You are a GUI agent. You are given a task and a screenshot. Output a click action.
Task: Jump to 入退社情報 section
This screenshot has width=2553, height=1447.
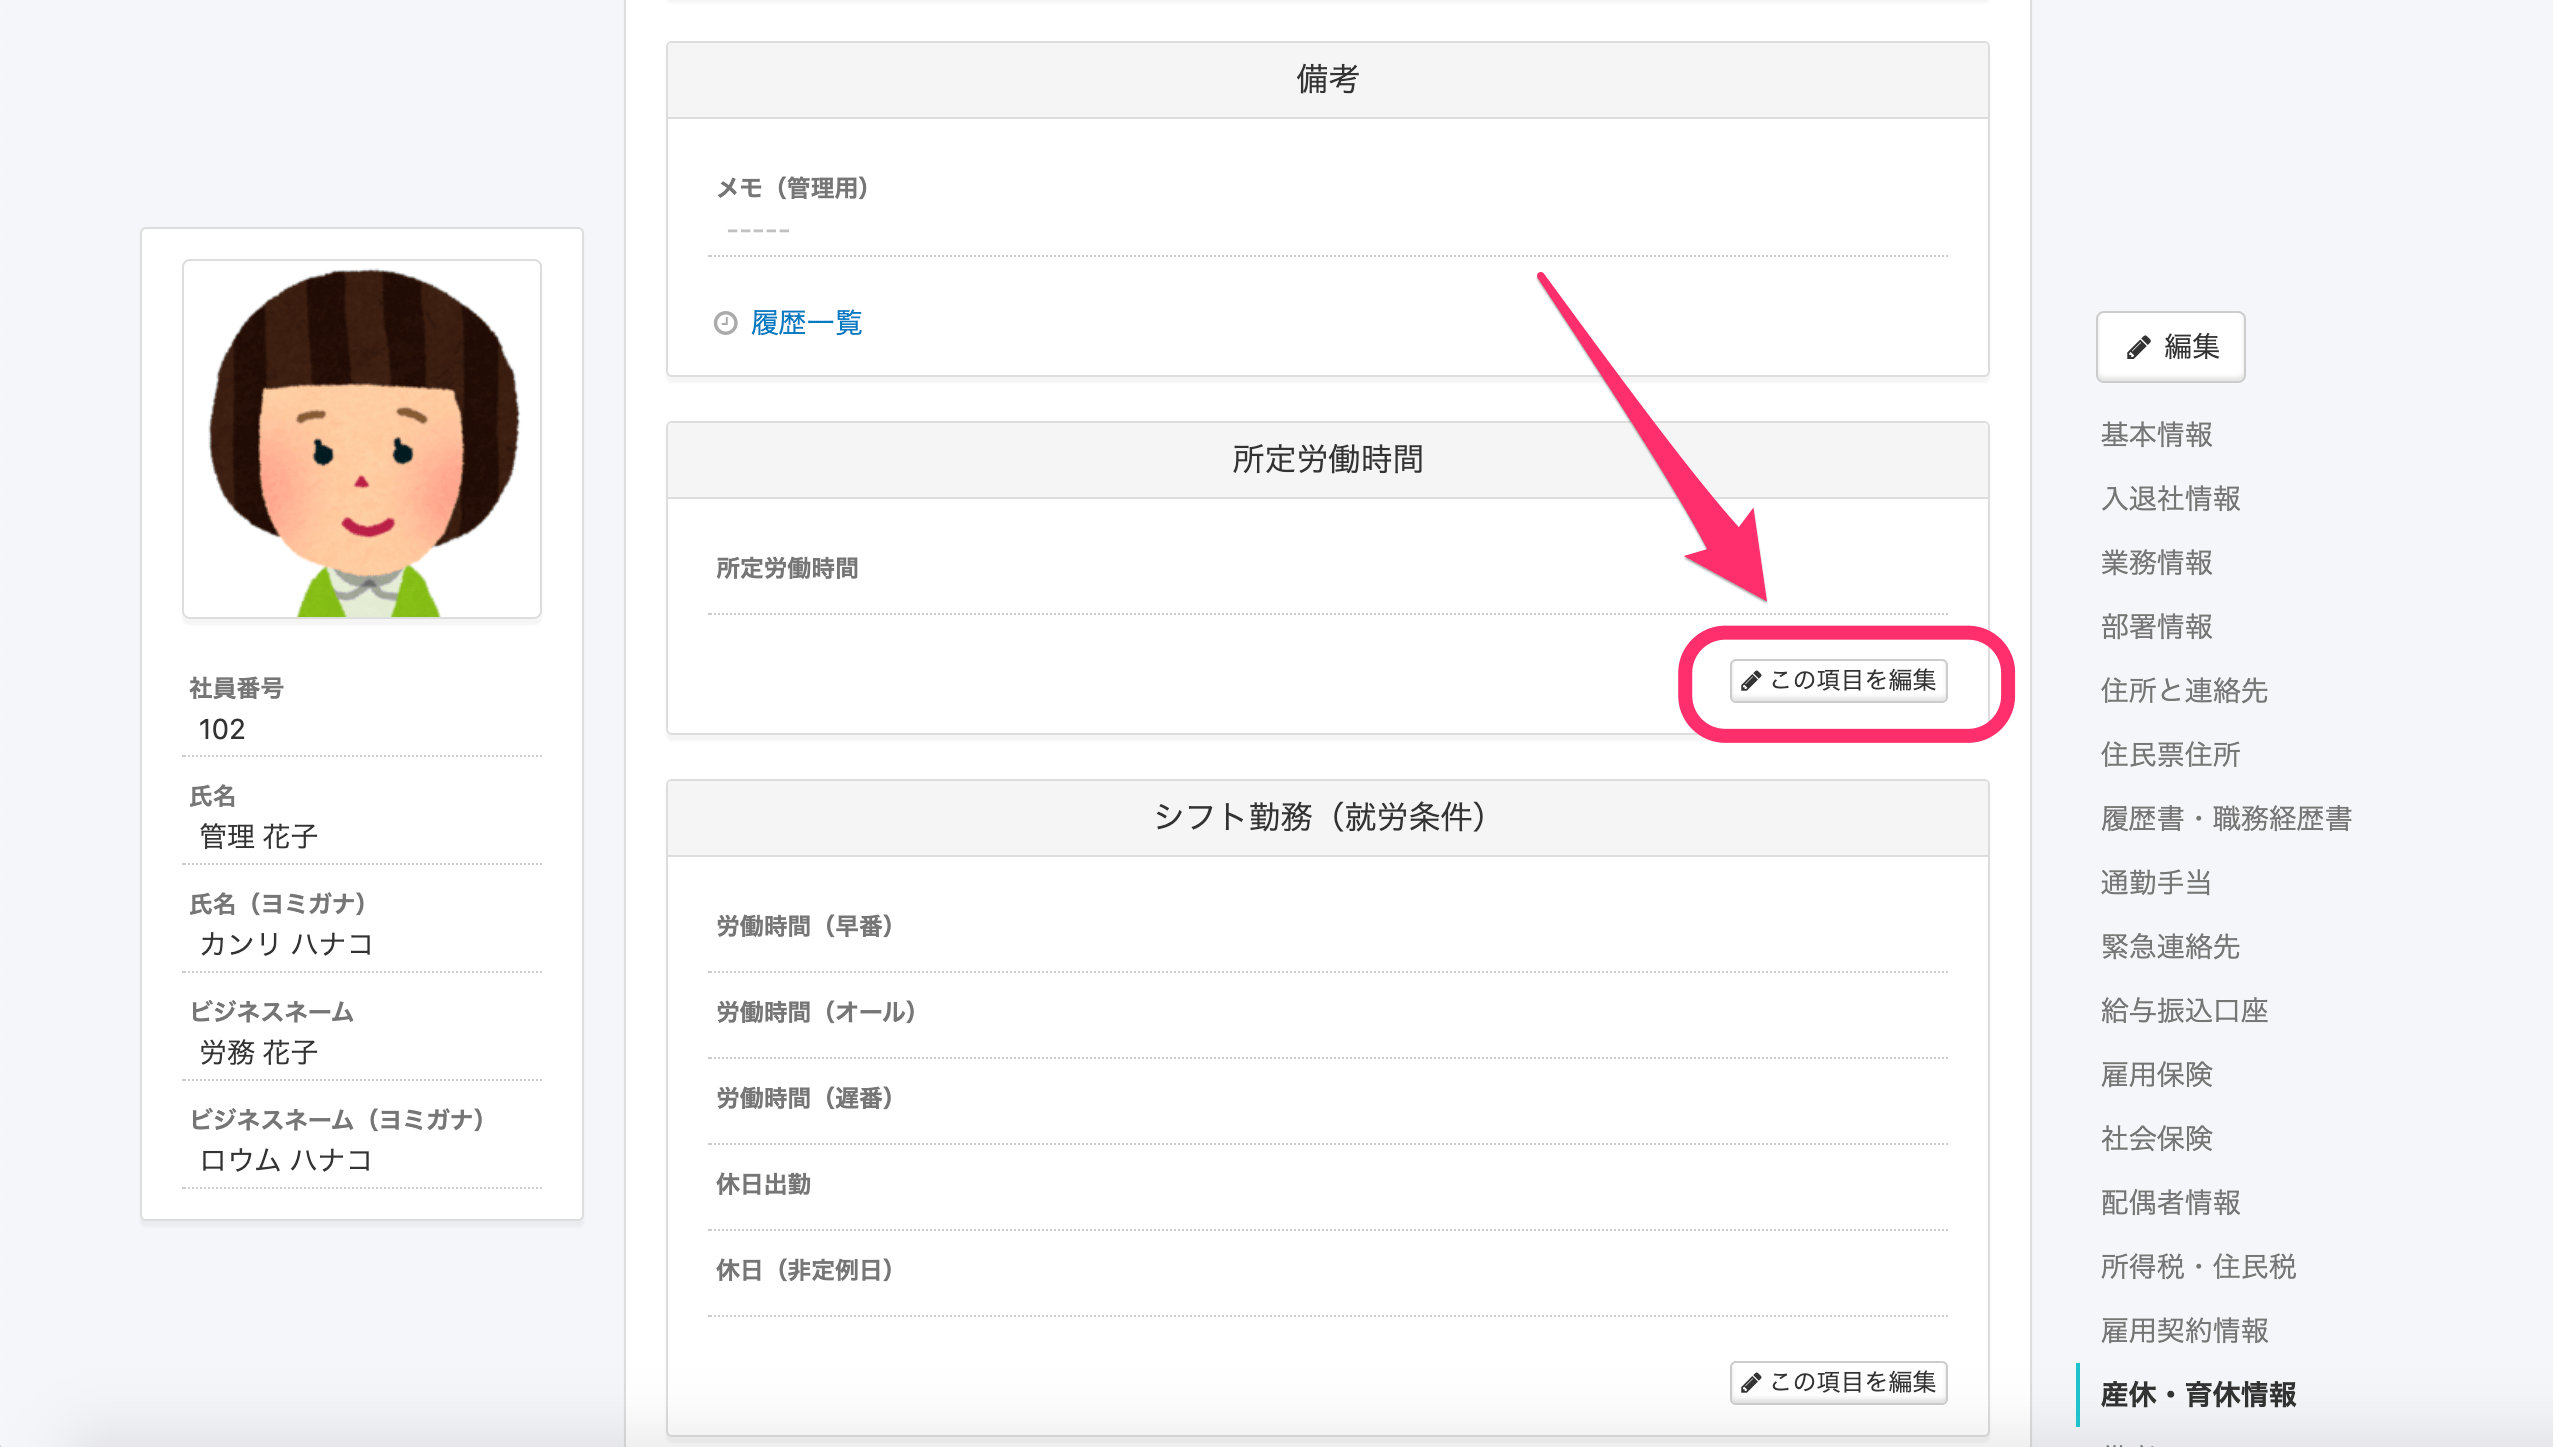point(2170,499)
